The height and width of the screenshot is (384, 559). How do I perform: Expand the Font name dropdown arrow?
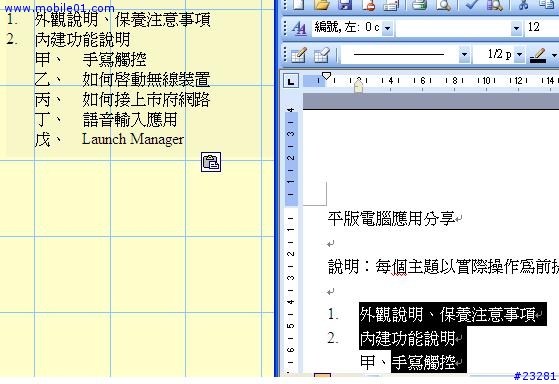tap(516, 27)
